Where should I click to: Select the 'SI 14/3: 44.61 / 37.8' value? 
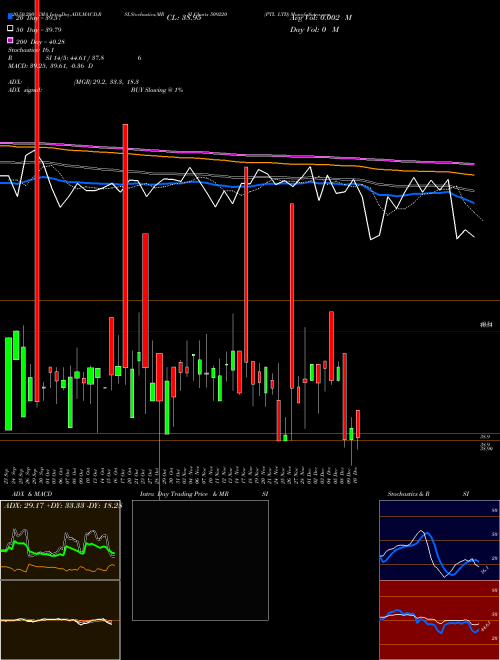coord(75,58)
